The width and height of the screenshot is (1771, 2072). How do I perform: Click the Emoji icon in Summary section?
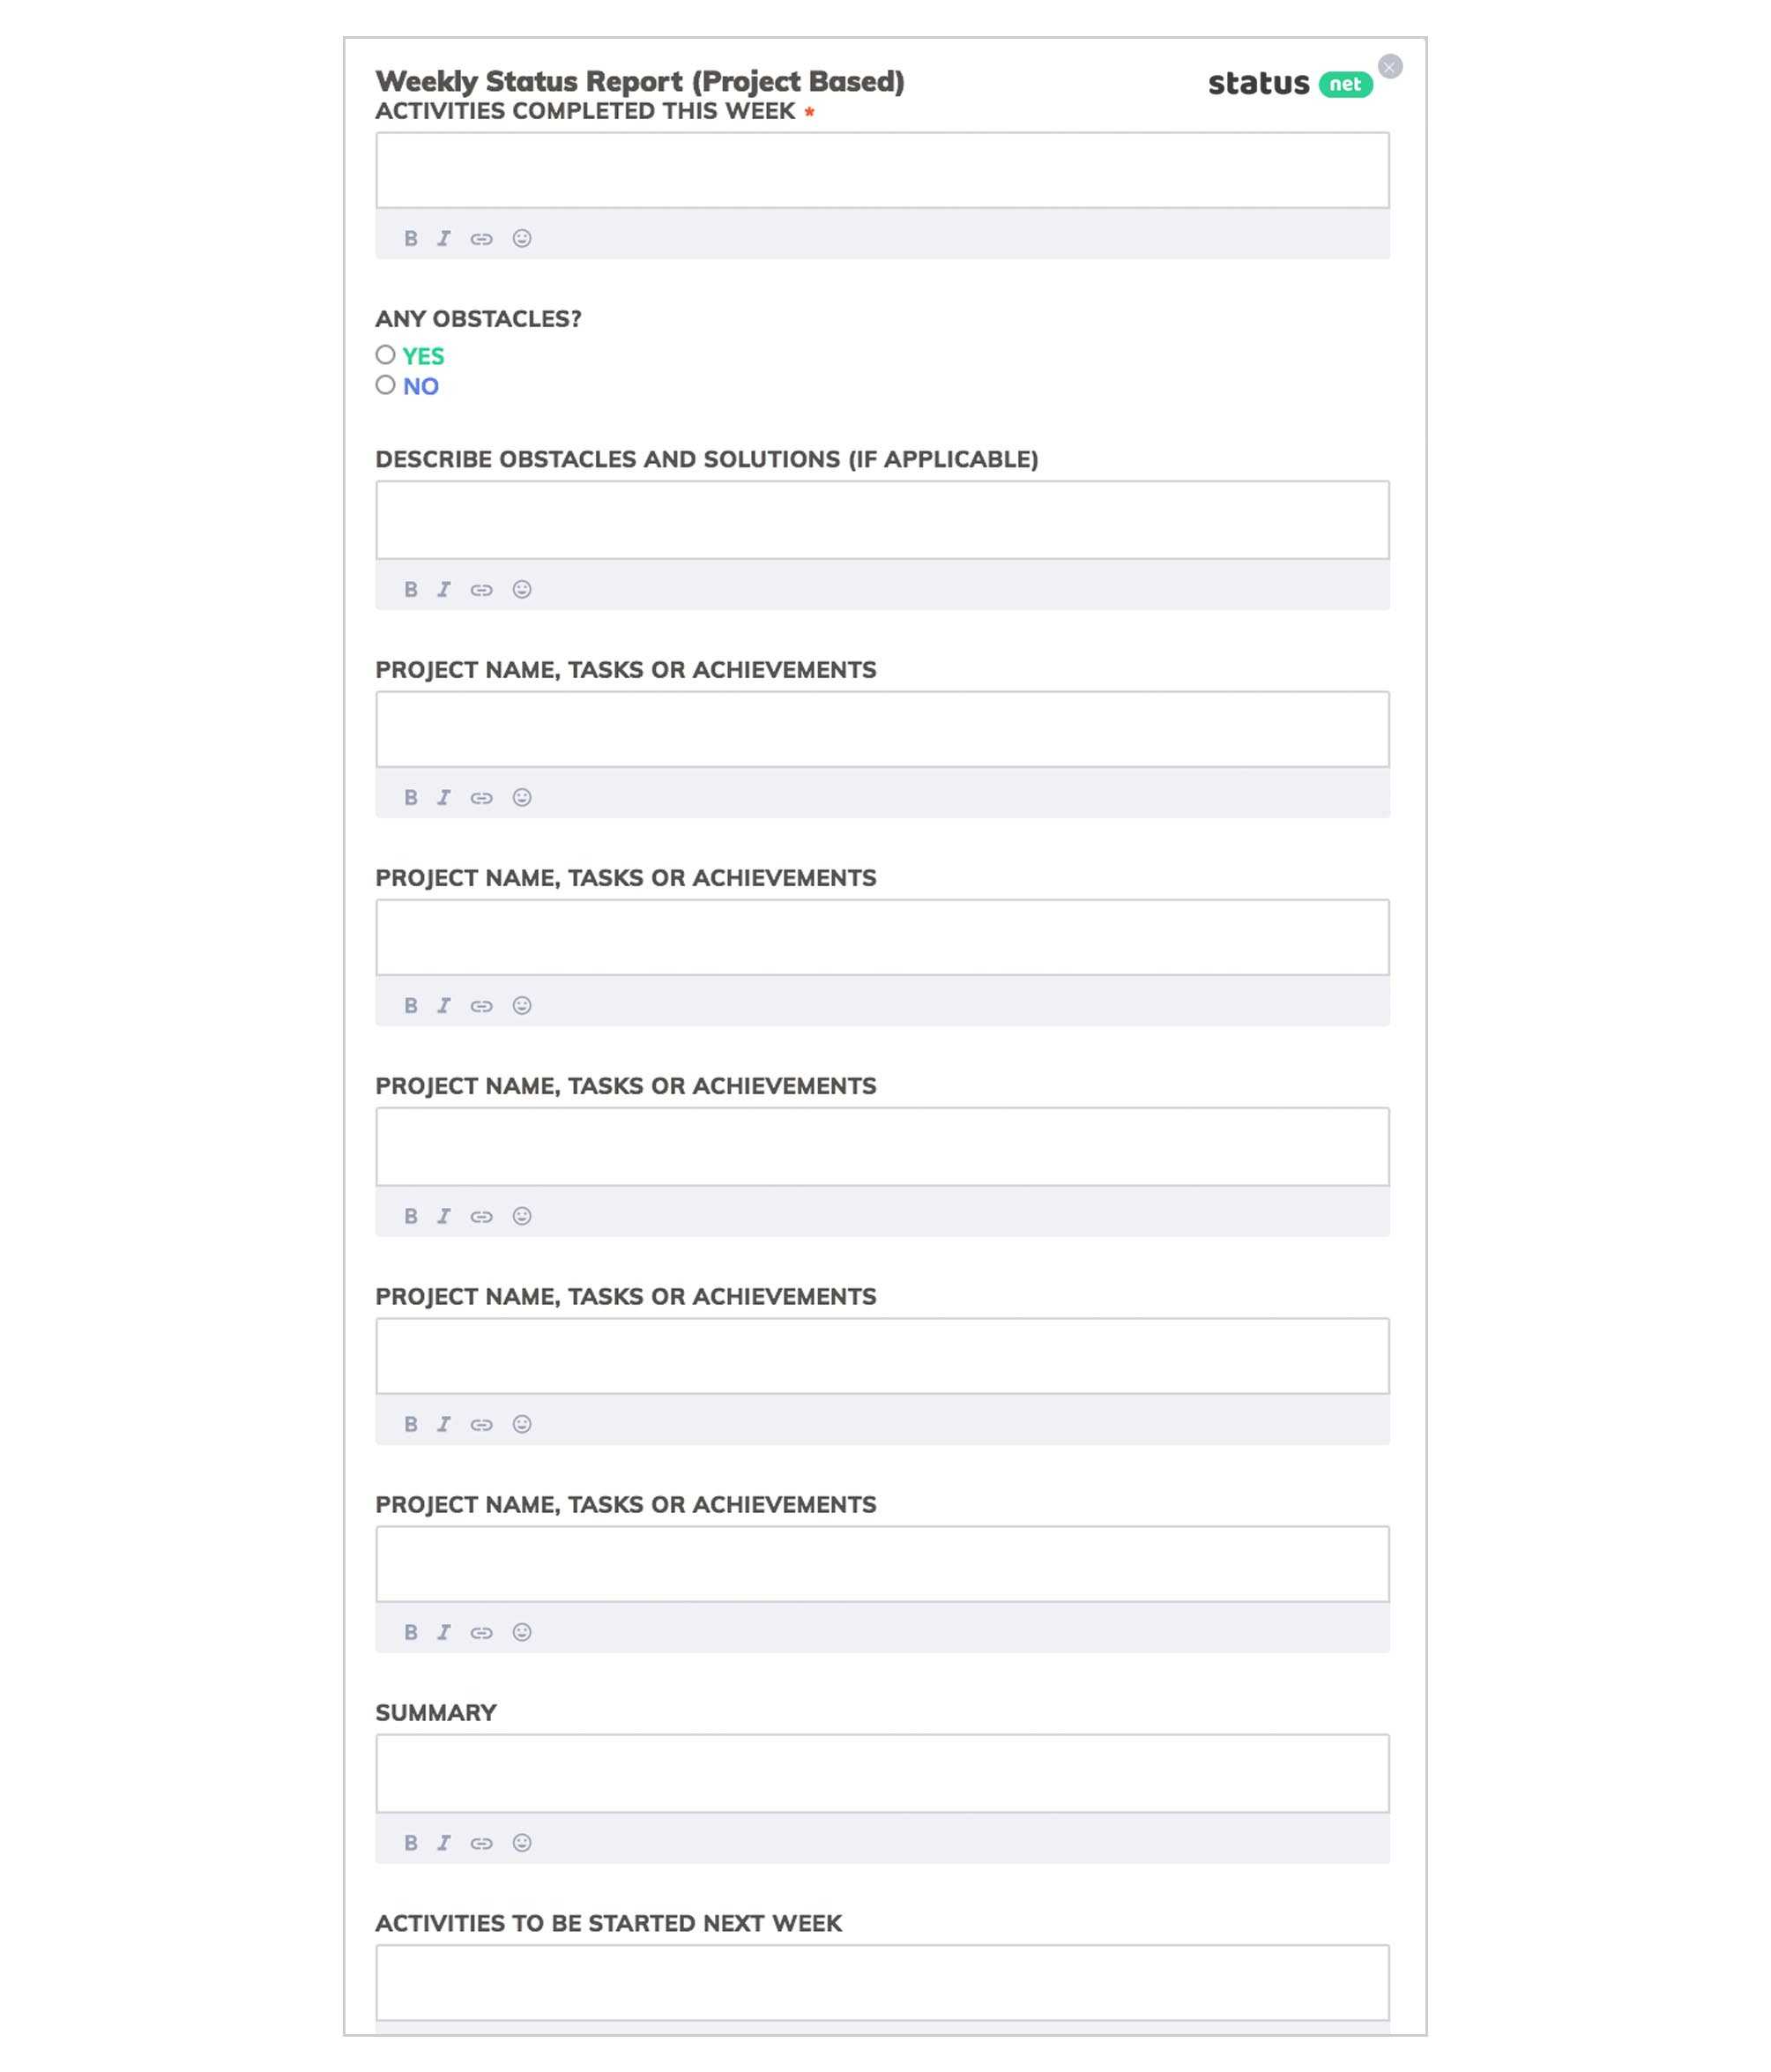point(522,1842)
